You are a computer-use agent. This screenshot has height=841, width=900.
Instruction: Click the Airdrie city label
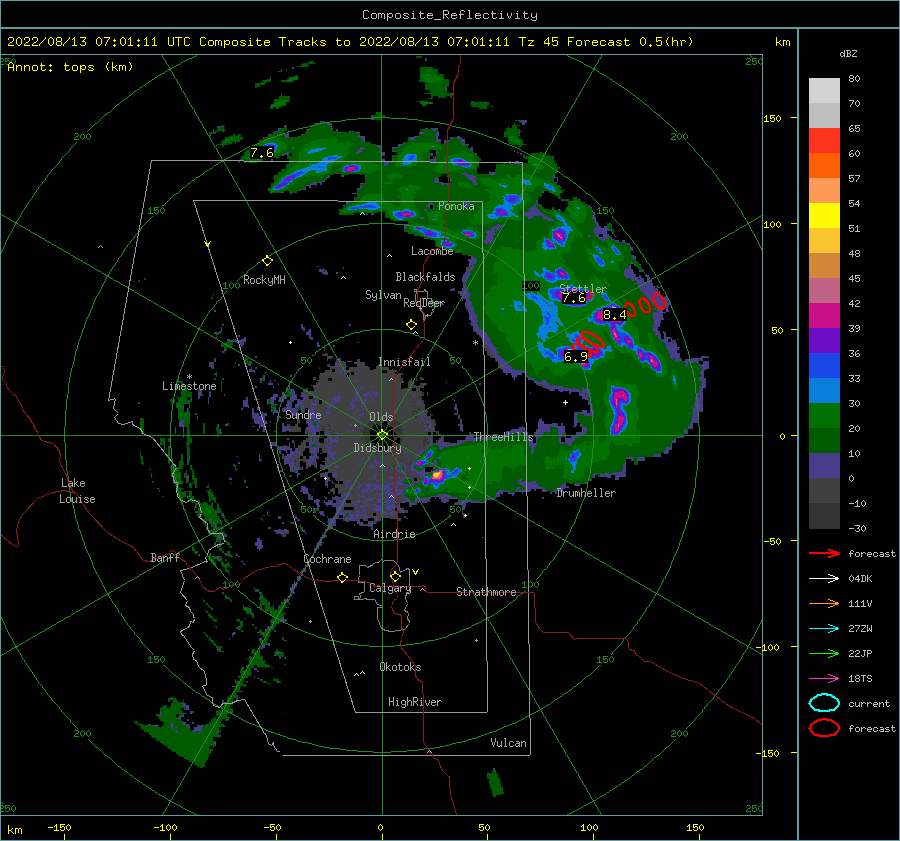pyautogui.click(x=394, y=534)
